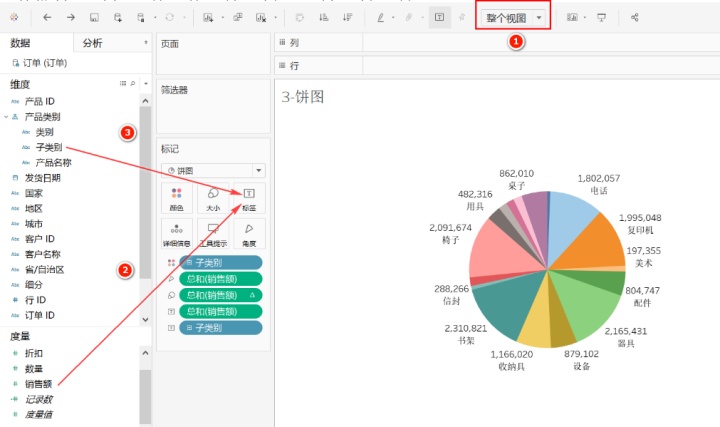Switch to the 分析 tab
The image size is (720, 427).
tap(92, 43)
